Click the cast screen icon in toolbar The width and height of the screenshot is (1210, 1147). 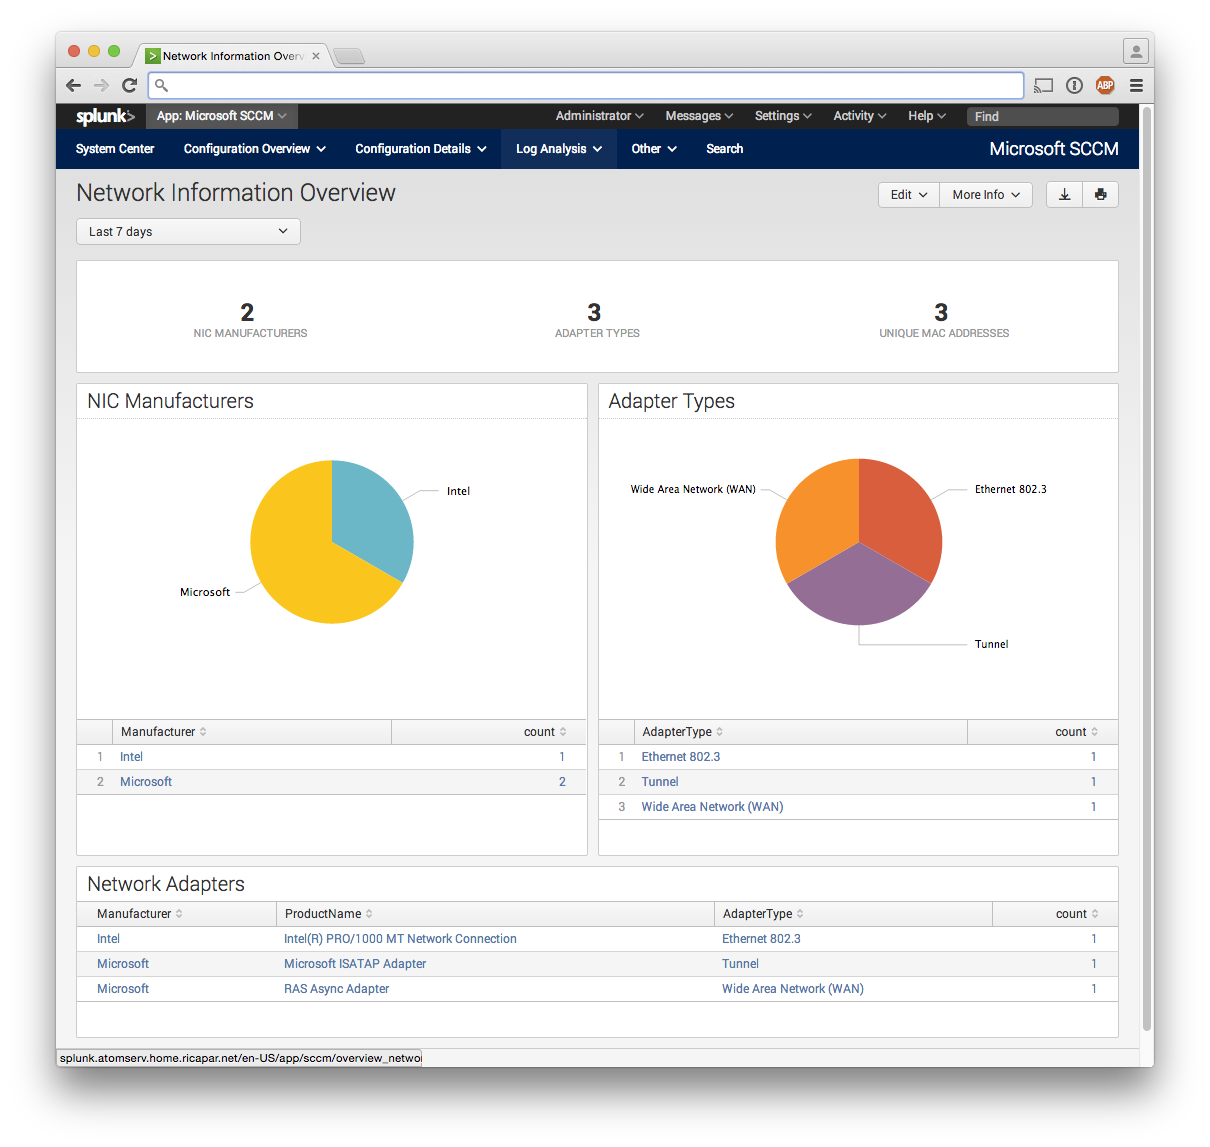(x=1043, y=85)
